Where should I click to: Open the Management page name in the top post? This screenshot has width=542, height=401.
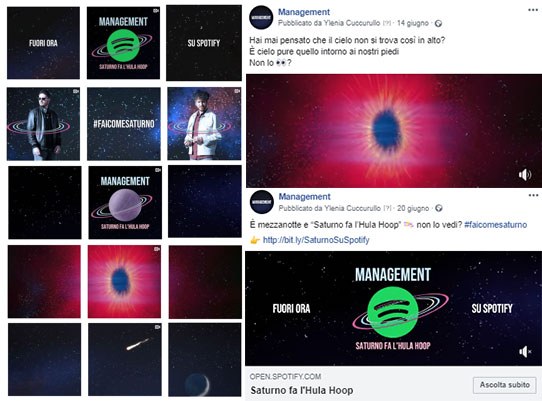pyautogui.click(x=304, y=12)
